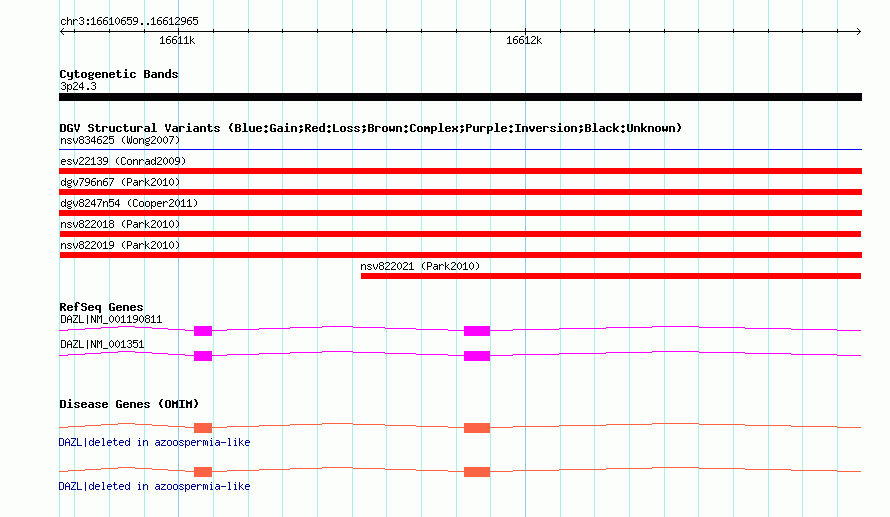The image size is (890, 517).
Task: Open the DGV Structural Variants track title
Action: pyautogui.click(x=371, y=128)
